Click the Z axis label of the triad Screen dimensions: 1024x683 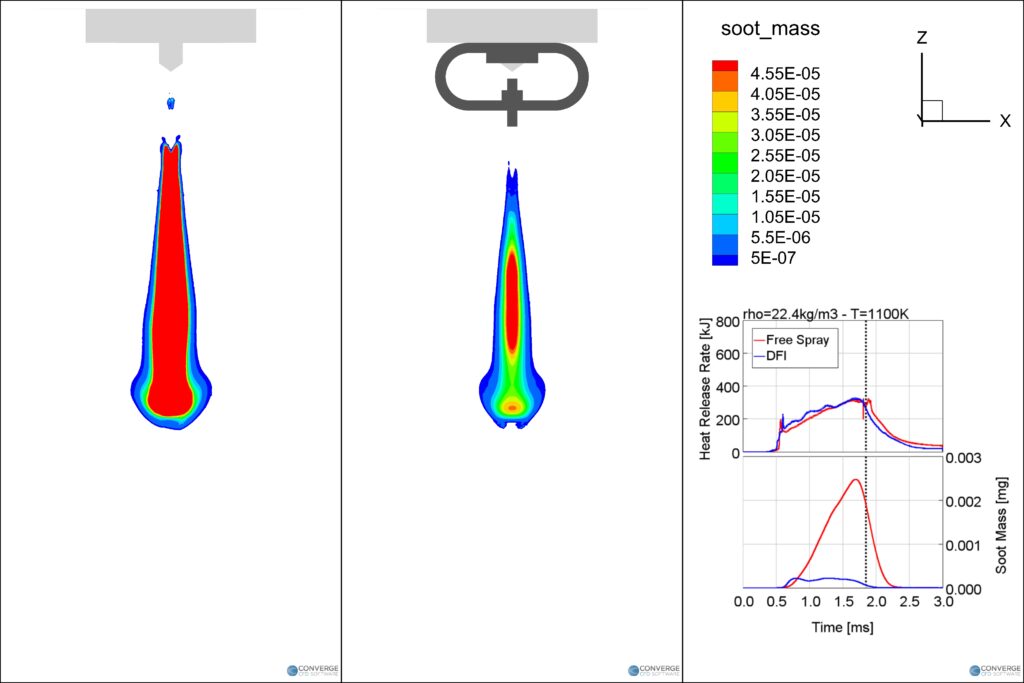[x=922, y=39]
